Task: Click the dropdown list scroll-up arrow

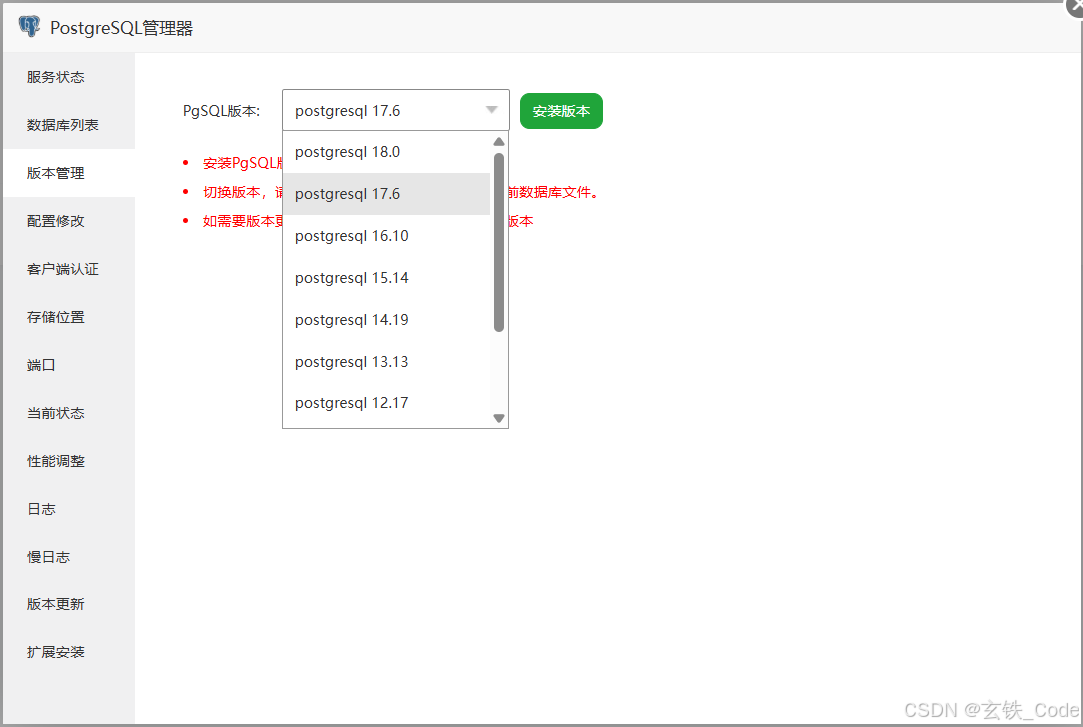Action: point(499,142)
